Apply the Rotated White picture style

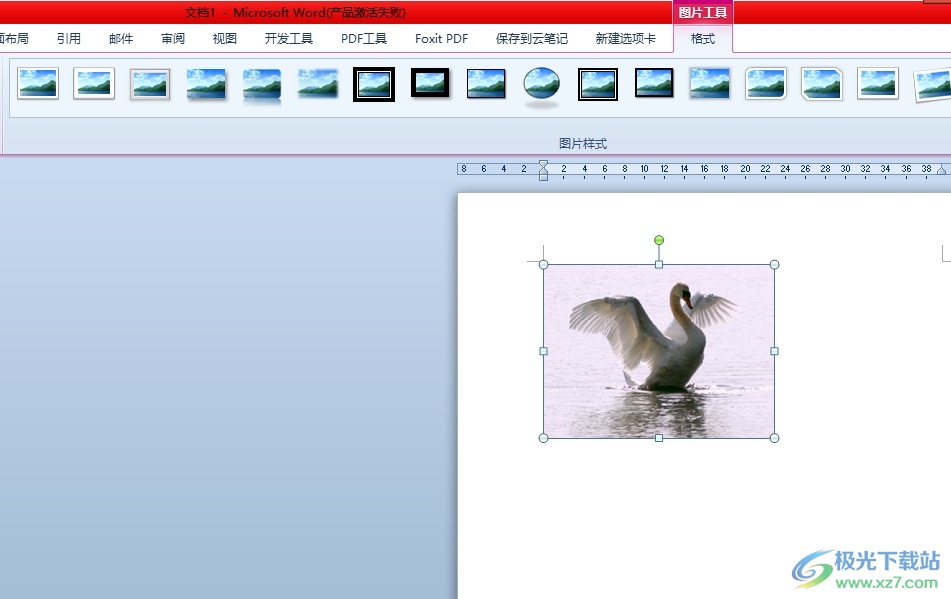(933, 85)
